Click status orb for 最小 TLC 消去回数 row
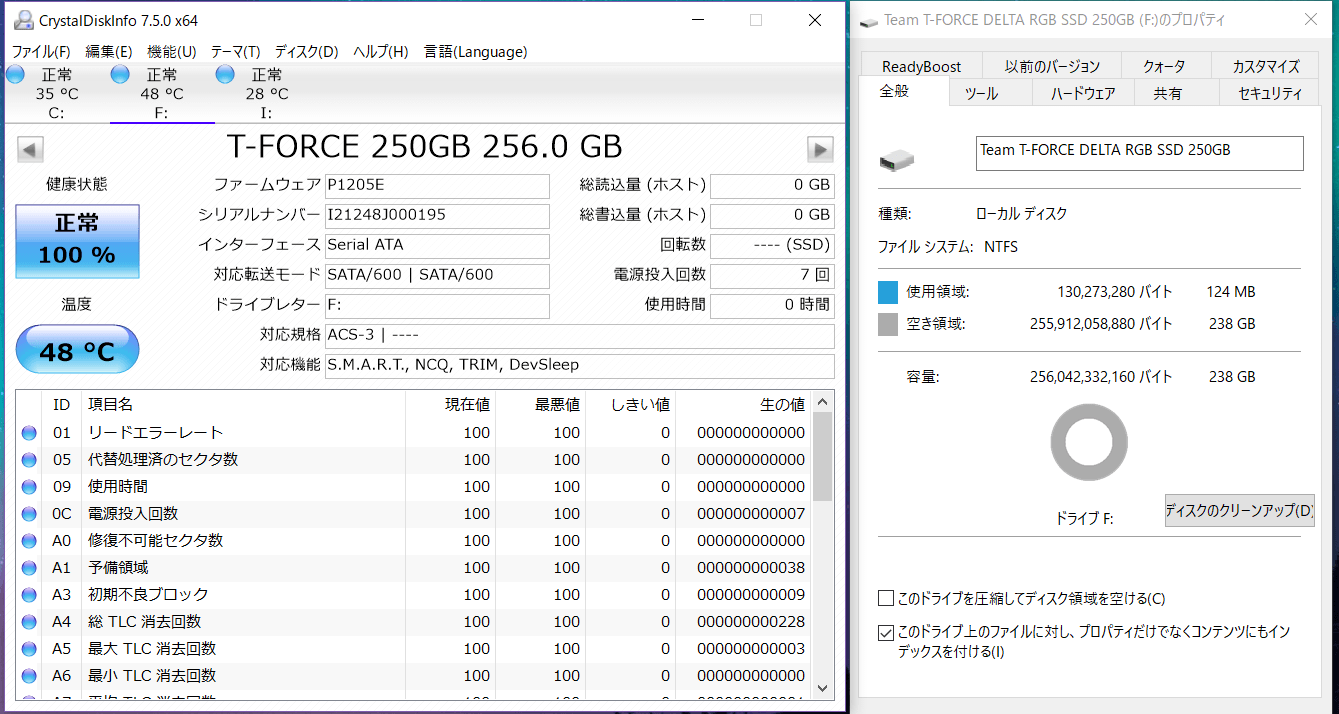 tap(29, 676)
